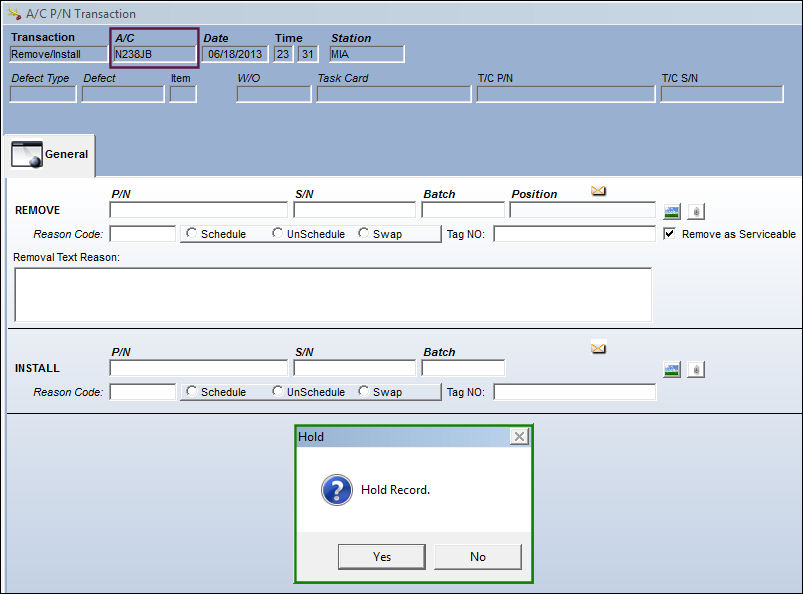
Task: Focus the Task Card field
Action: (x=394, y=94)
